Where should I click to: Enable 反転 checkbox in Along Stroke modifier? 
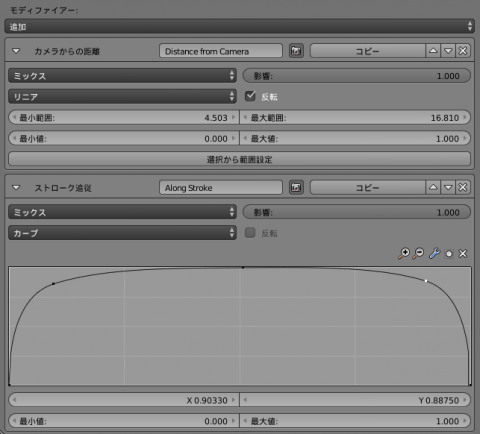click(x=250, y=233)
